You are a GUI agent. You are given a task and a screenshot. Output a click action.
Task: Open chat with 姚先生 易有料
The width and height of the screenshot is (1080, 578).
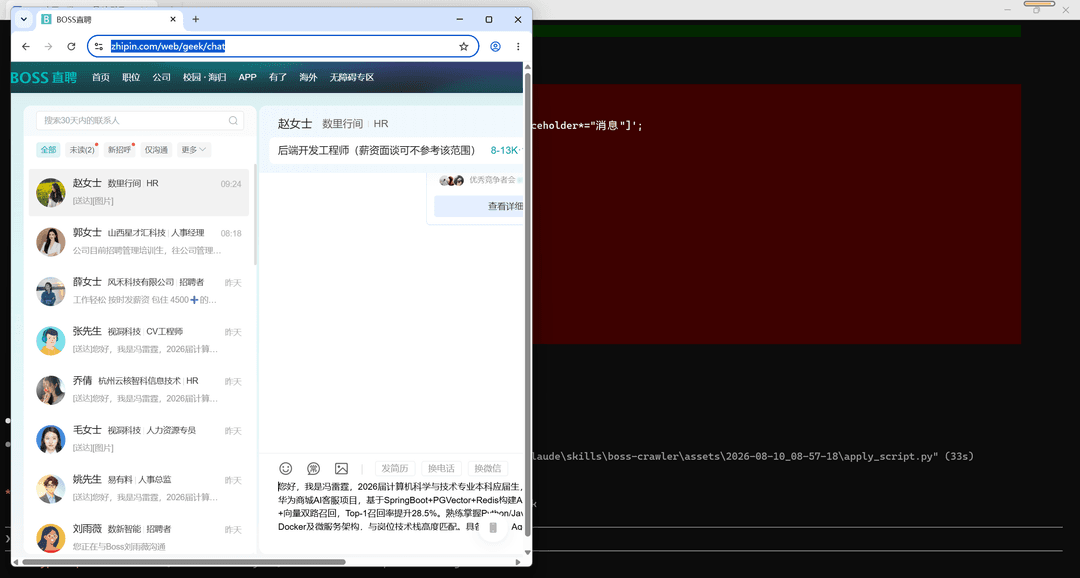pos(139,488)
